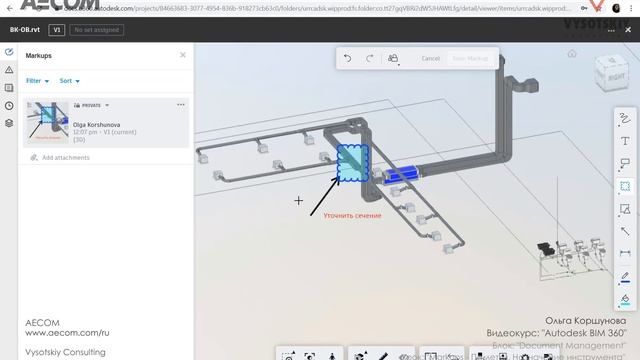Select the arrow markup tool
The image size is (640, 360).
tap(625, 231)
